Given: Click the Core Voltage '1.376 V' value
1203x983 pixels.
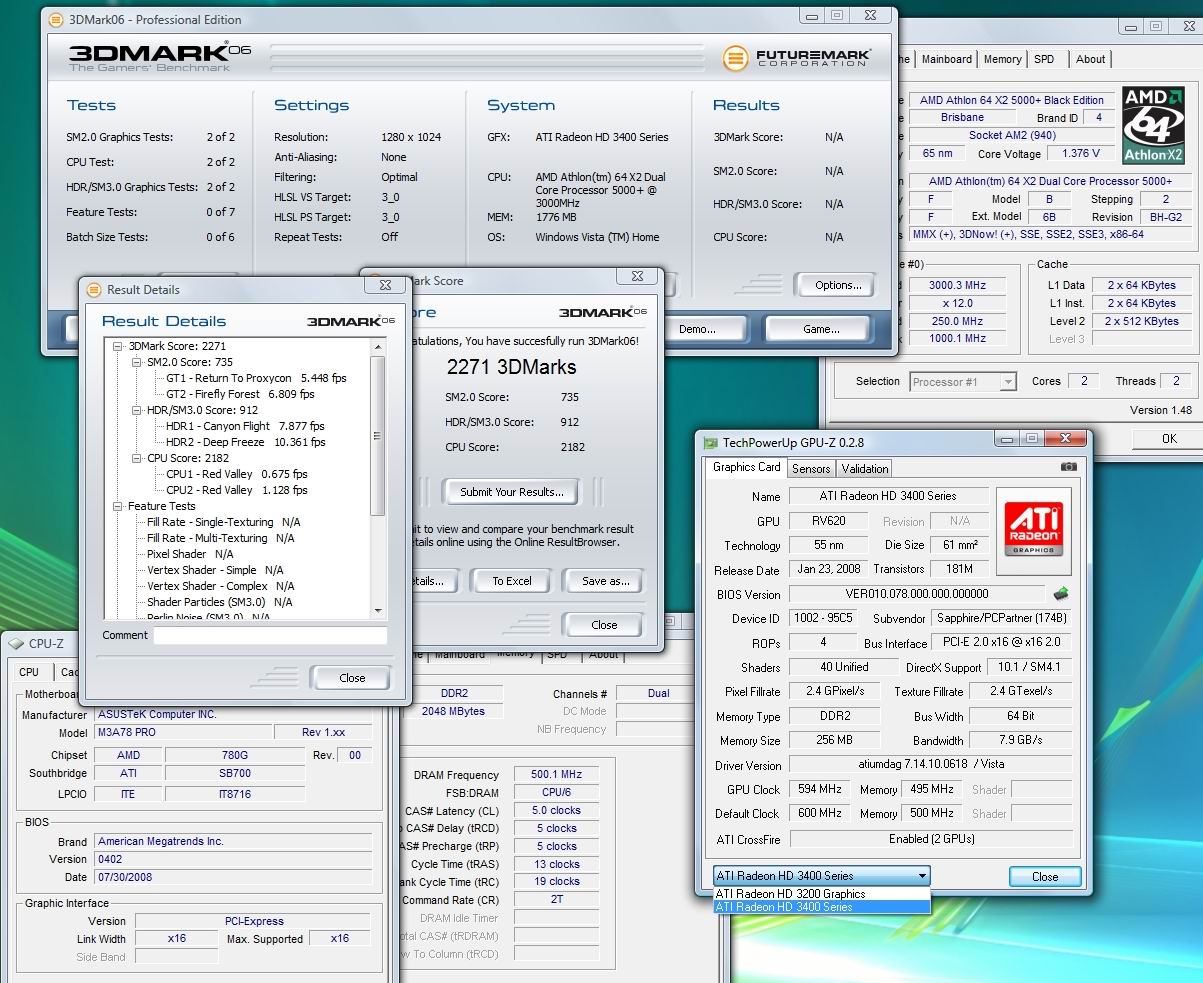Looking at the screenshot, I should (x=1081, y=154).
